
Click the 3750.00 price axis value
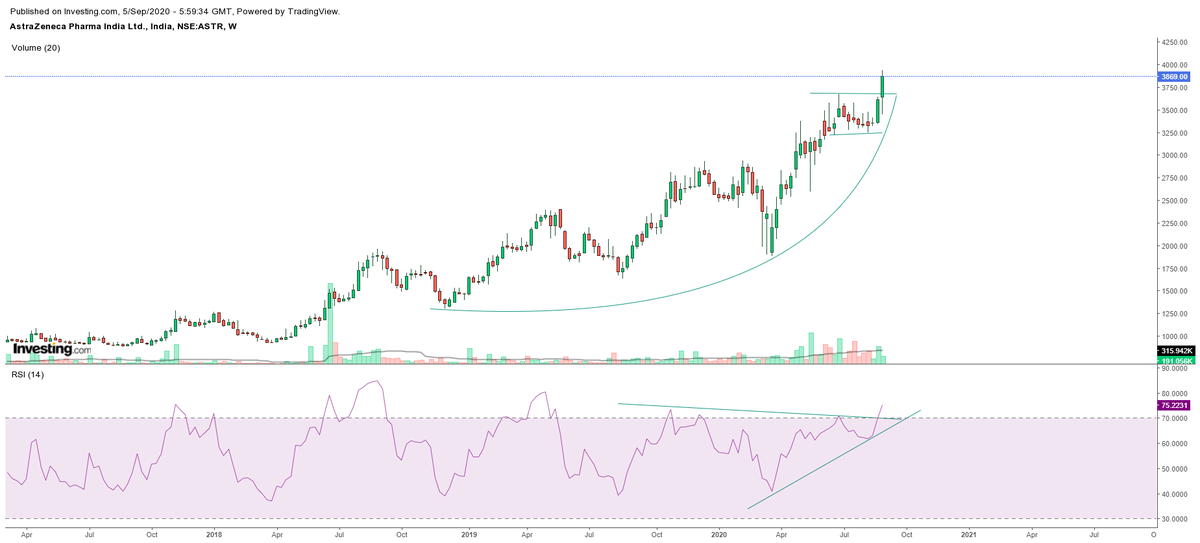1174,88
